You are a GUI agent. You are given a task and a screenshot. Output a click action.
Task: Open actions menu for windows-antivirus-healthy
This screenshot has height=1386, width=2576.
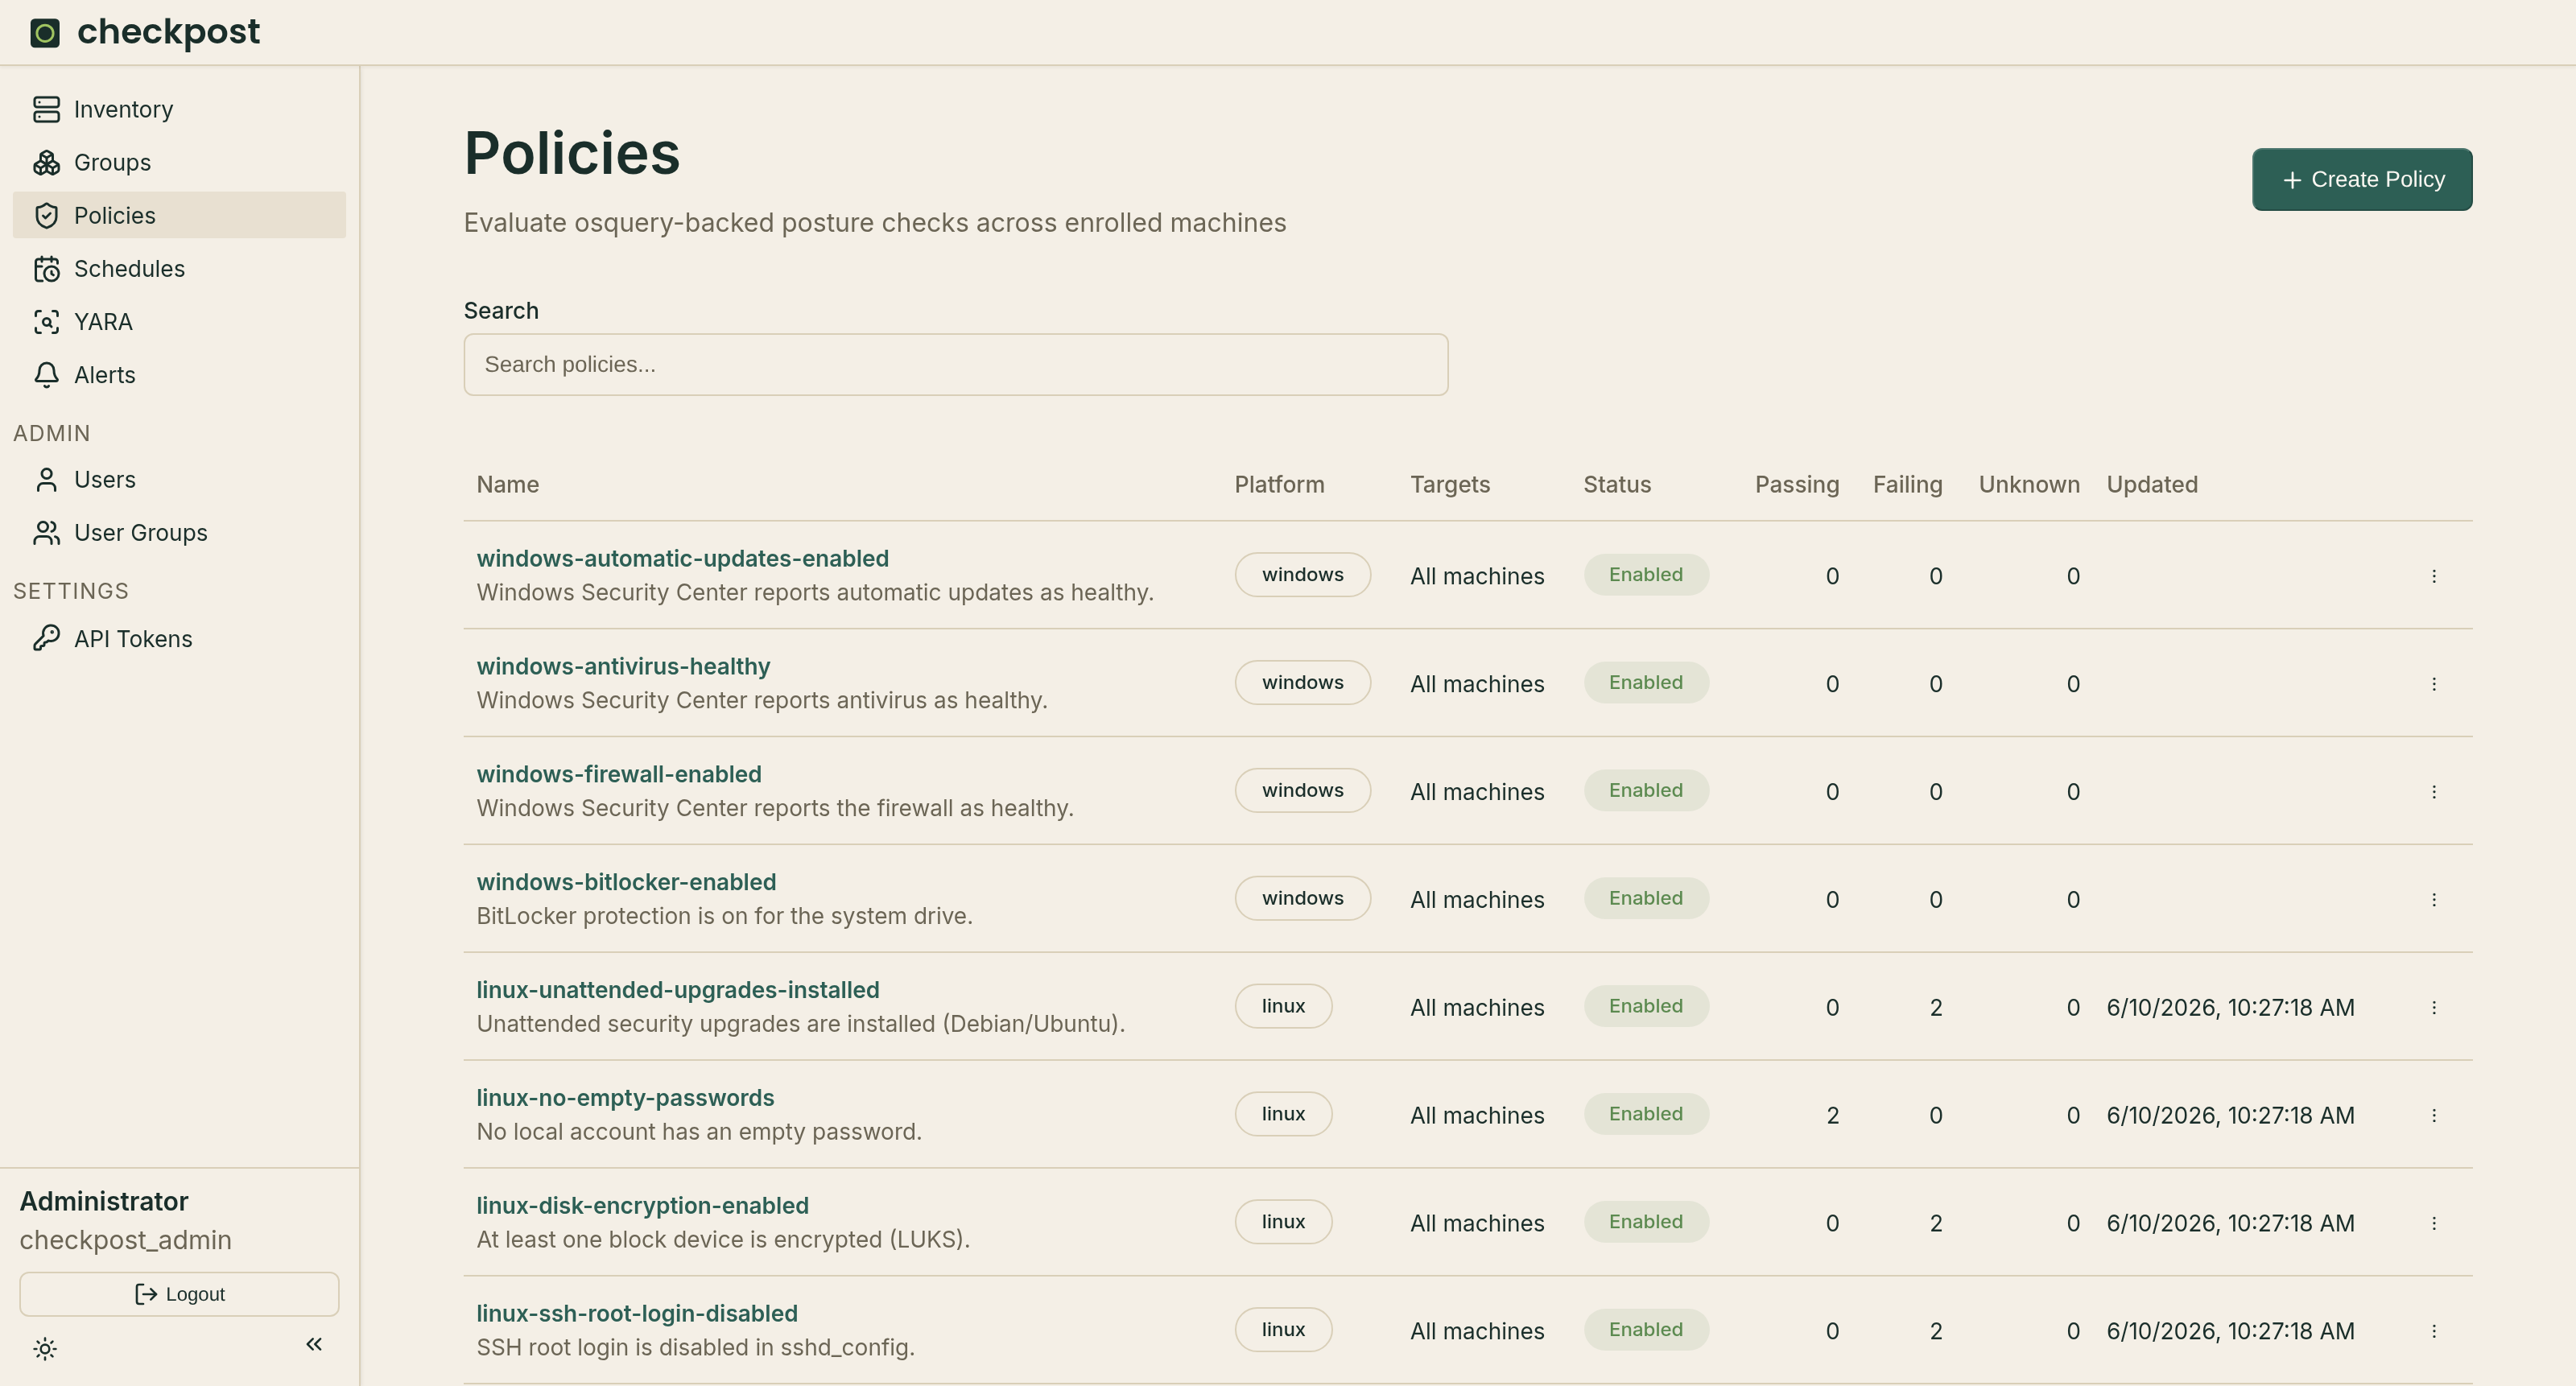pyautogui.click(x=2433, y=684)
